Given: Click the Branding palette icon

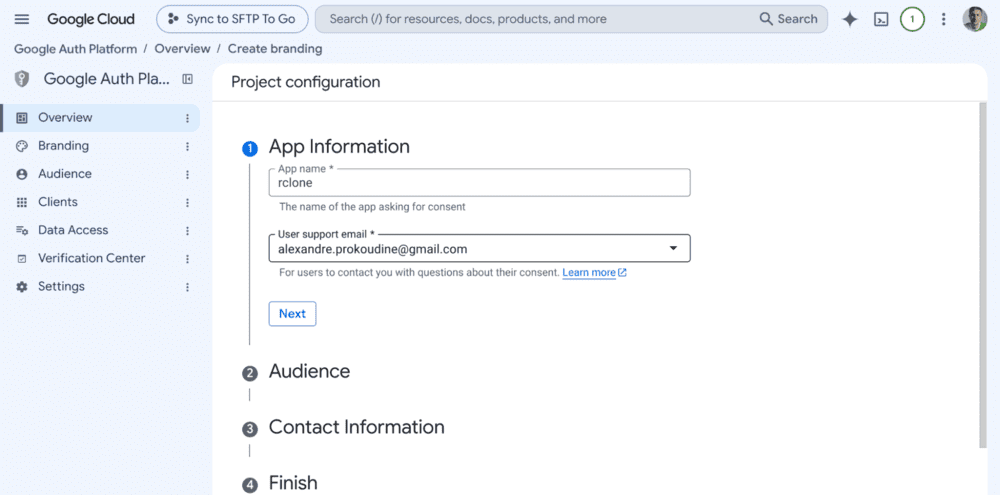Looking at the screenshot, I should point(22,146).
